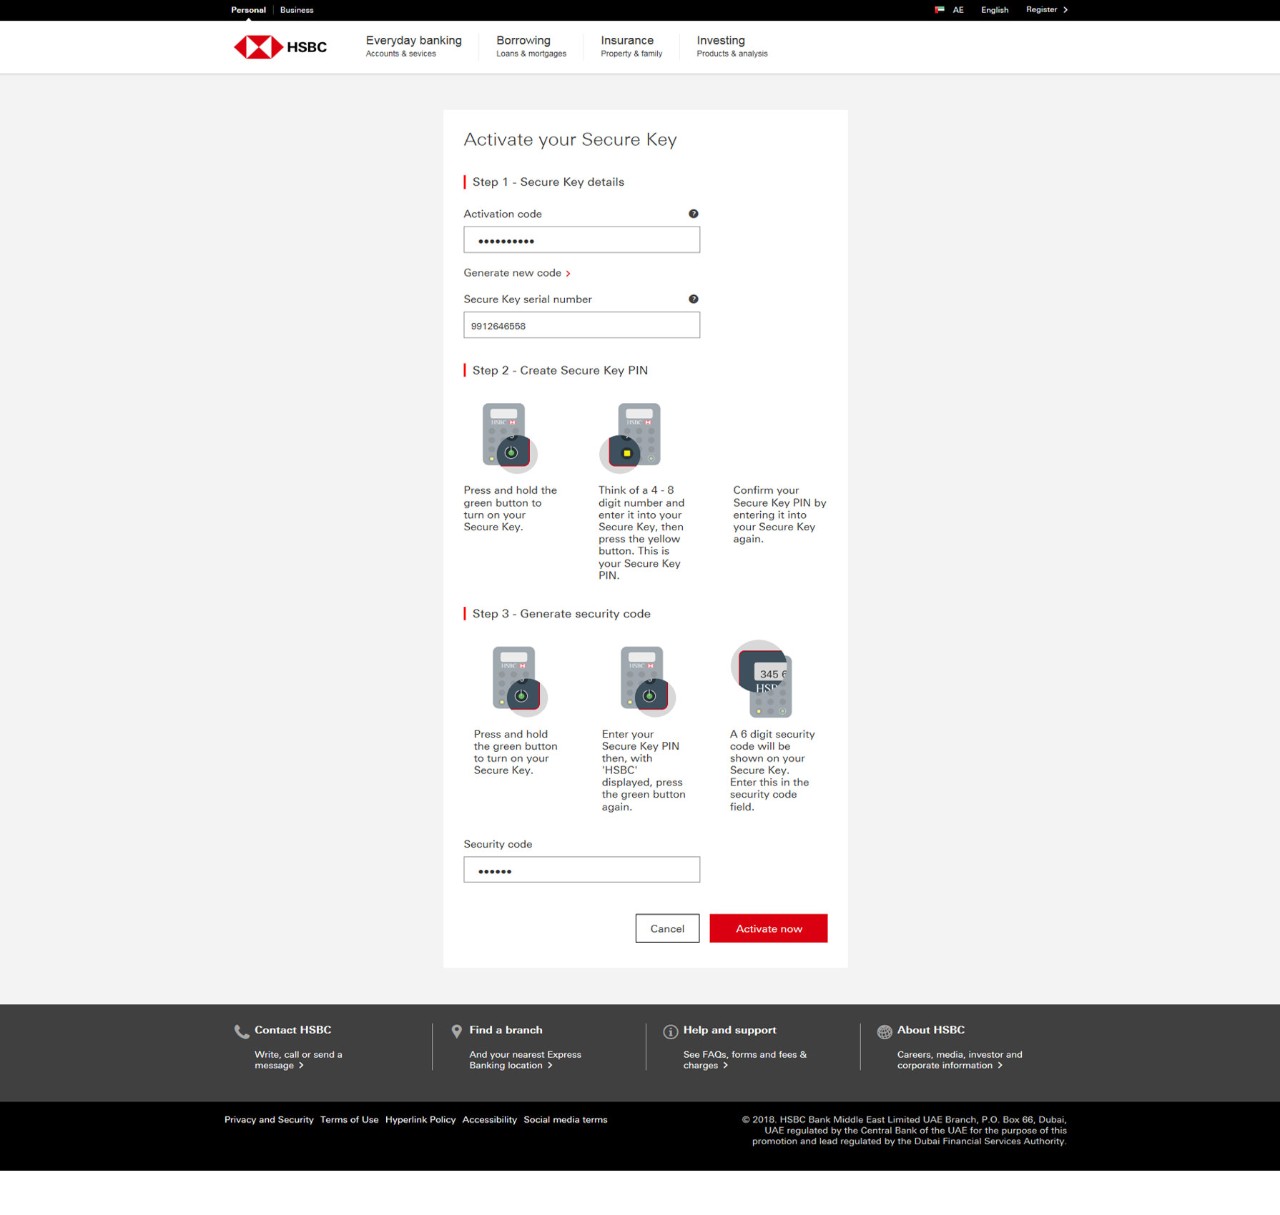Screen dimensions: 1280x1215
Task: Click the UAE flag icon
Action: click(939, 10)
